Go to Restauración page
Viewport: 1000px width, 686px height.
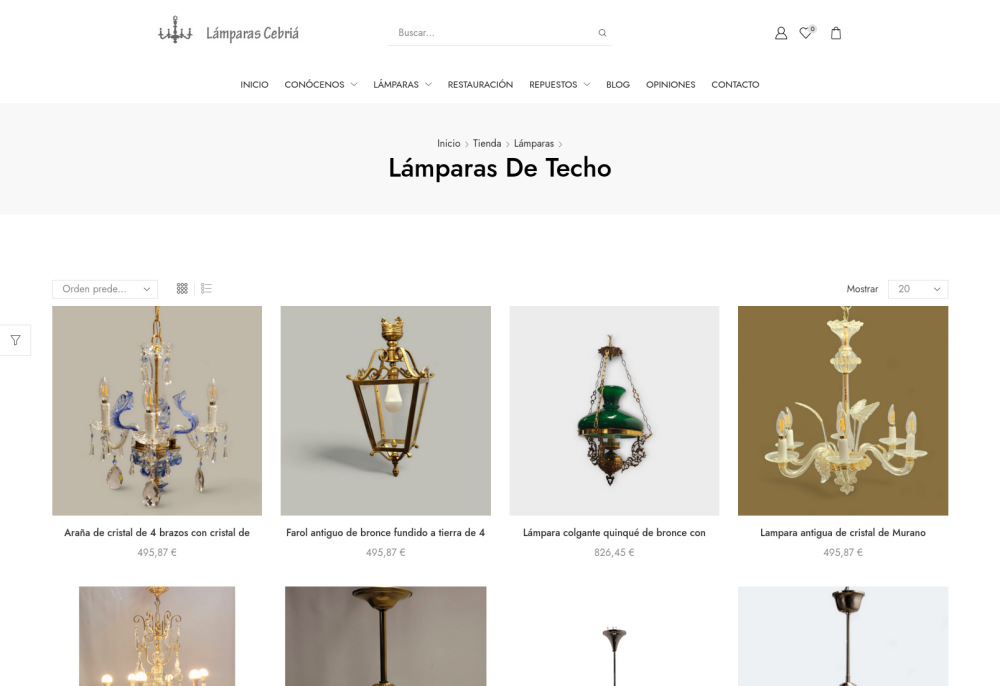tap(480, 84)
